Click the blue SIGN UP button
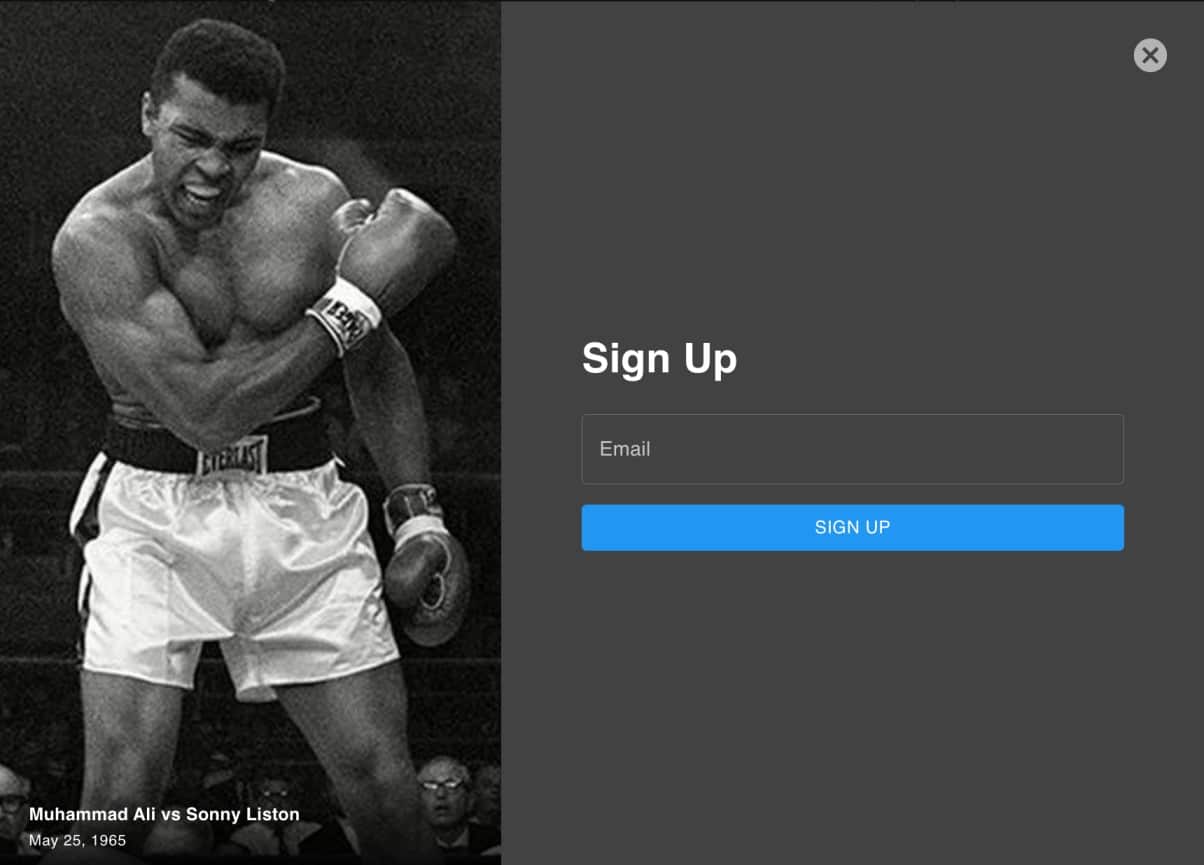1204x865 pixels. [852, 527]
